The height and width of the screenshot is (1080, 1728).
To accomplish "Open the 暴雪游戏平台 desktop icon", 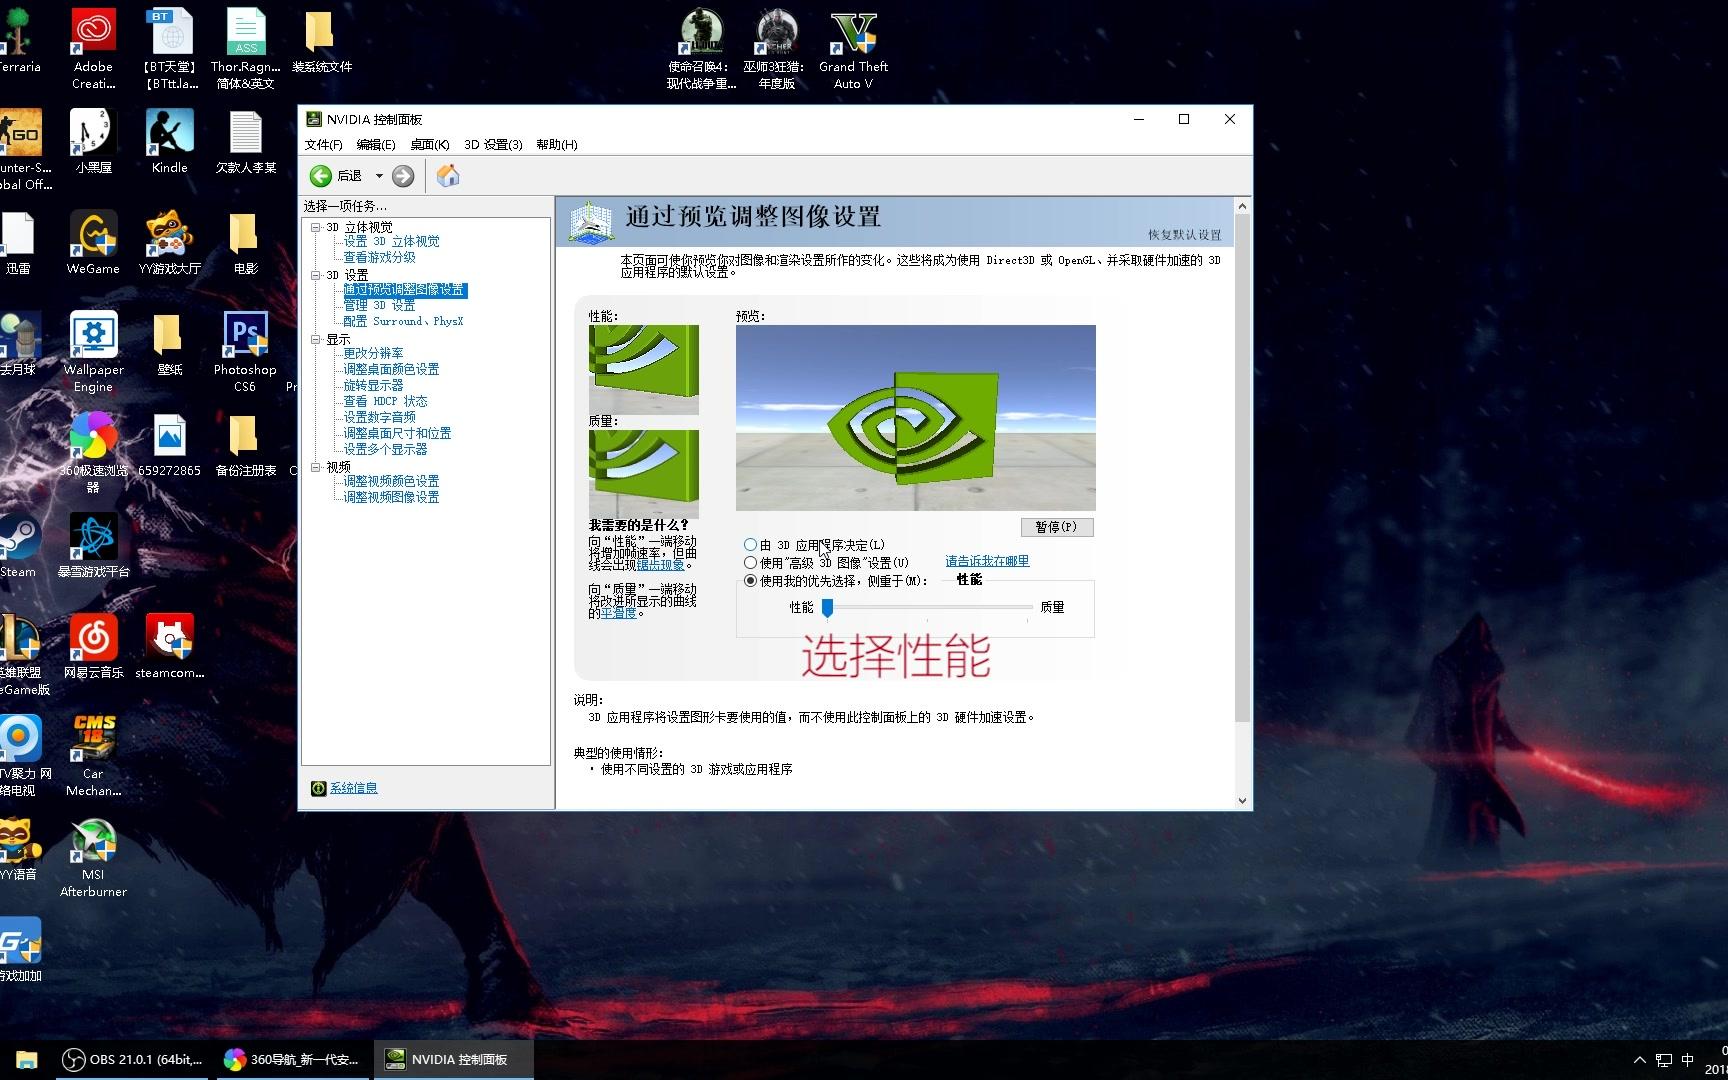I will tap(93, 546).
